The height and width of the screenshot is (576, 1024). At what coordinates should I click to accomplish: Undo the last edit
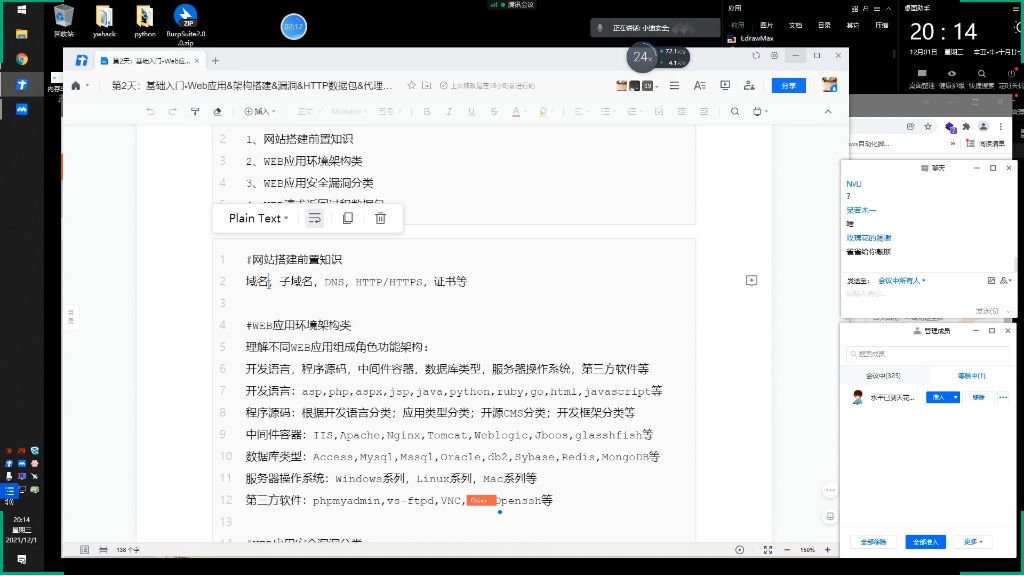pyautogui.click(x=151, y=112)
